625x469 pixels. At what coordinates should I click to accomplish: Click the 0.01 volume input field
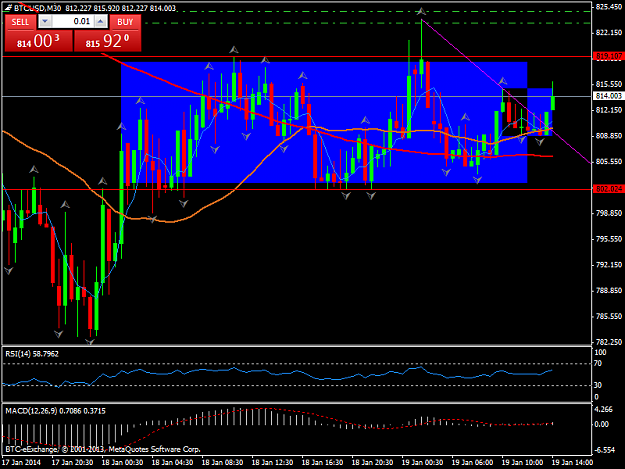click(73, 22)
